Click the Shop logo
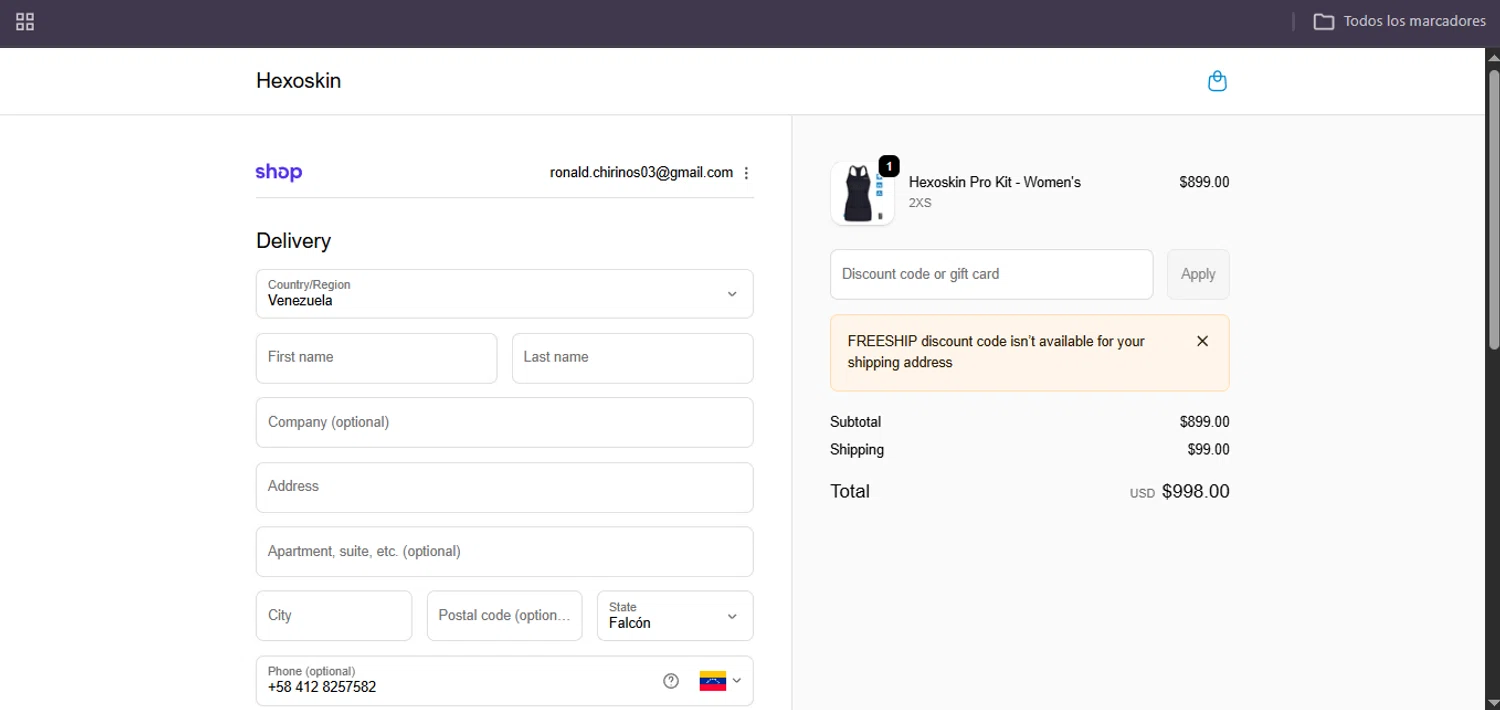 coord(279,172)
